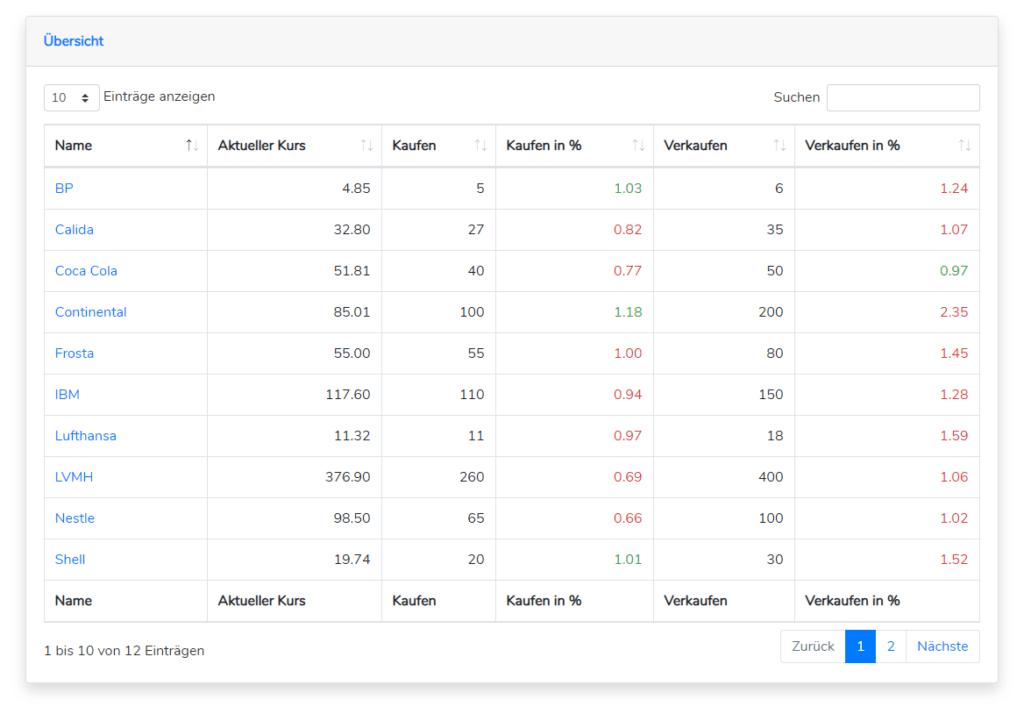Open the Coca Cola stock link
Screen dimensions: 1024x714
(86, 270)
